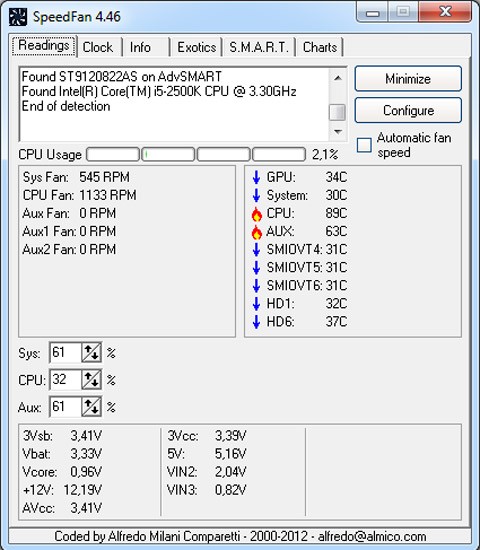Click the CPU fan percent input field
The height and width of the screenshot is (550, 480).
pos(66,380)
